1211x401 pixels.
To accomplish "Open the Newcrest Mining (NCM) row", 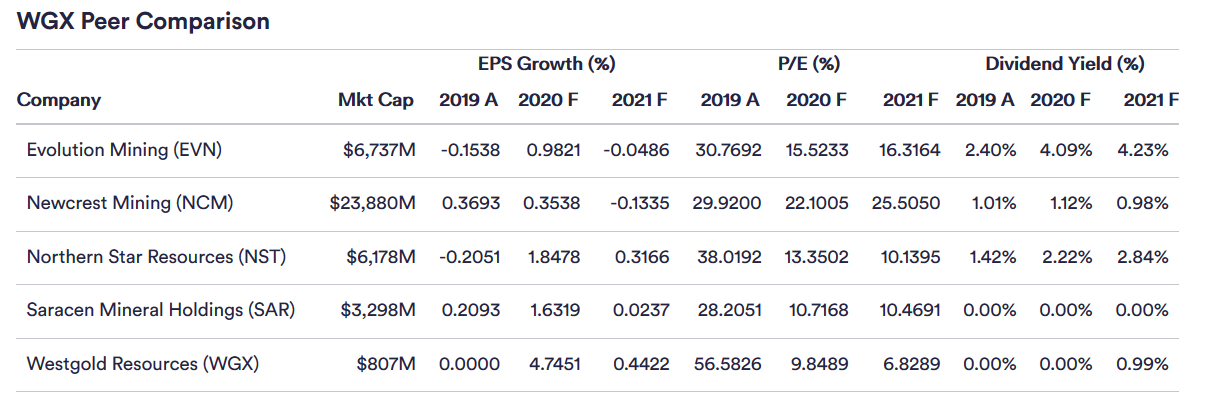I will [130, 203].
